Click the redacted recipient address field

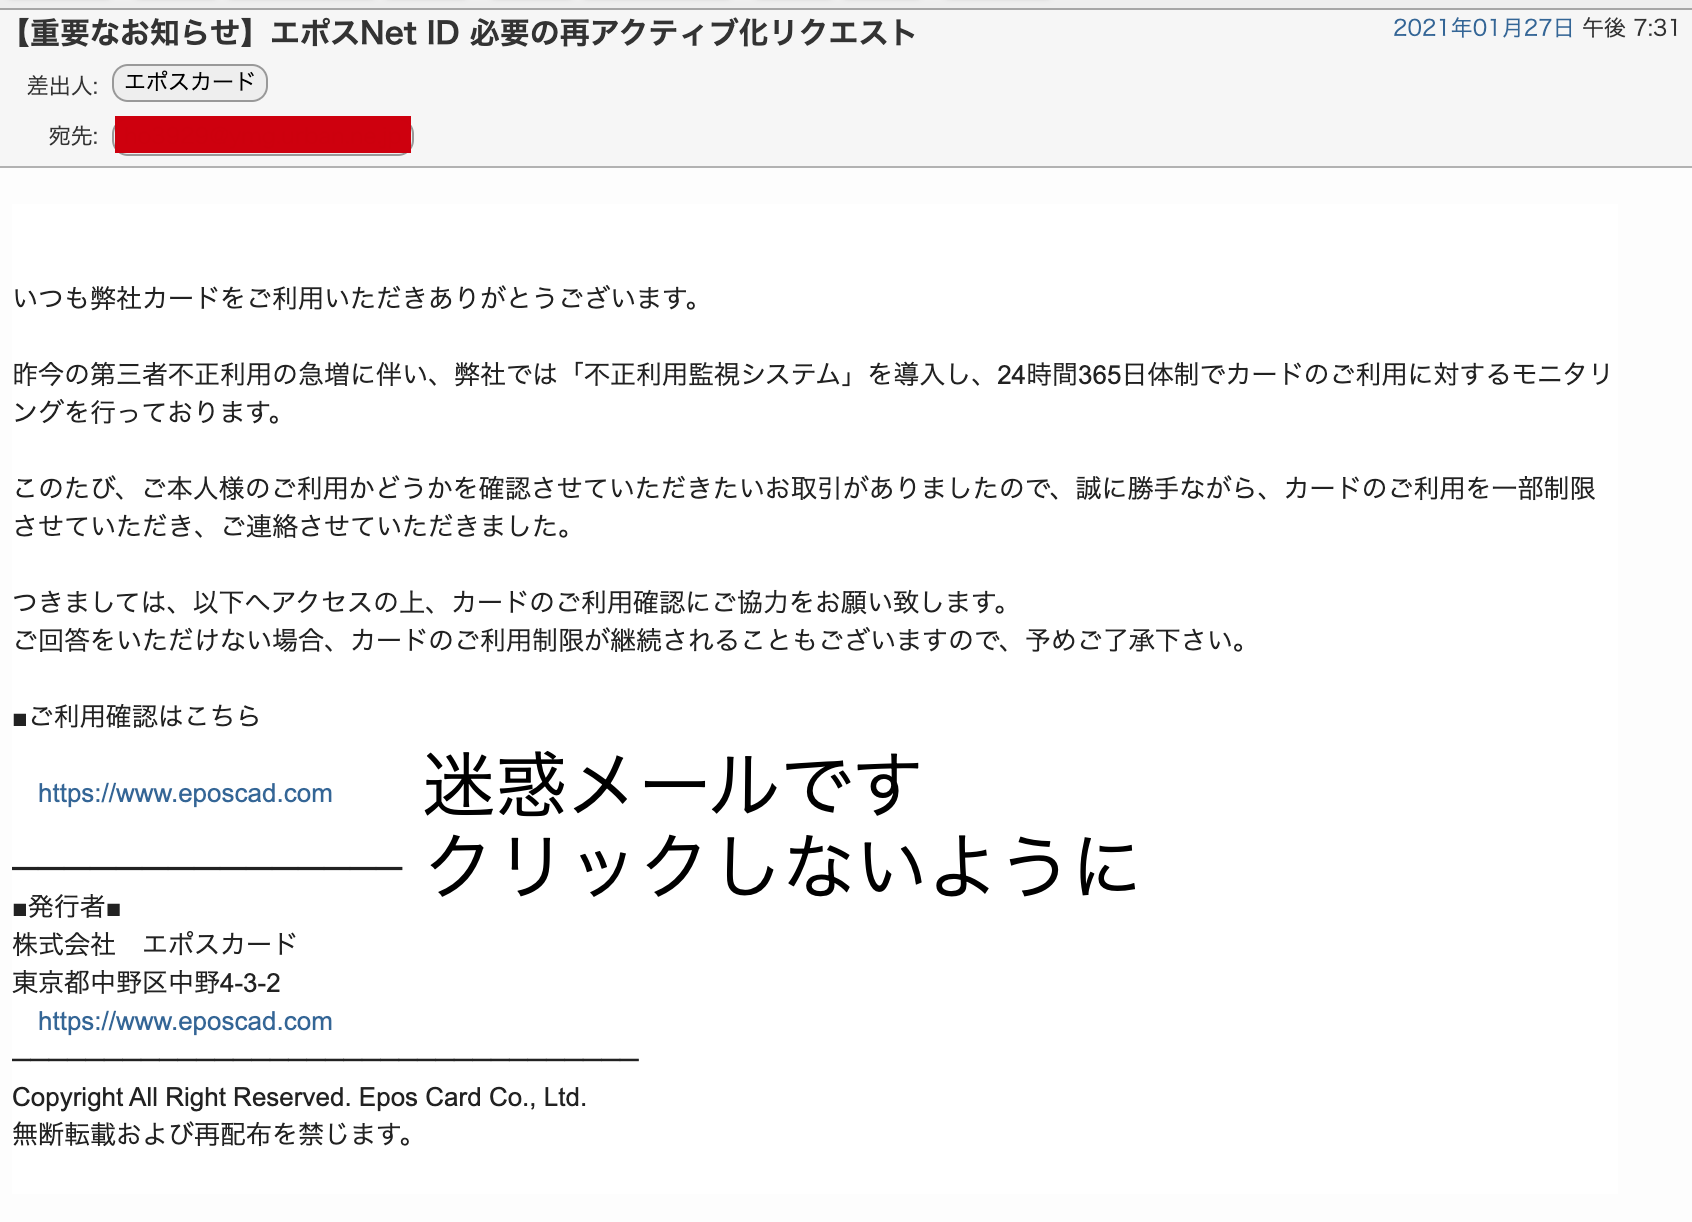tap(263, 135)
